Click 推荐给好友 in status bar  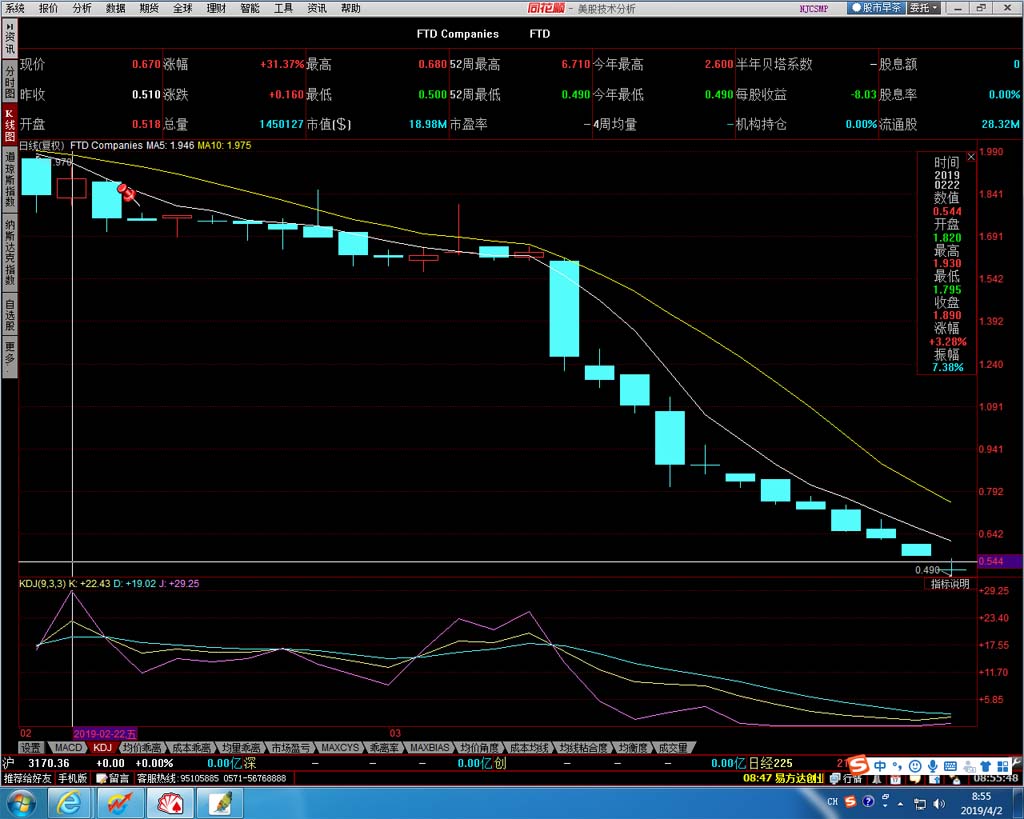pos(27,779)
